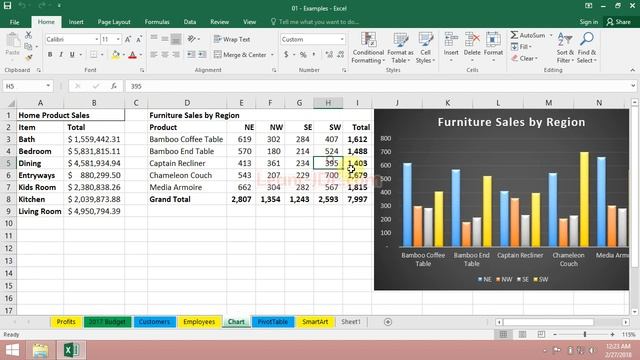
Task: Toggle Underline formatting
Action: 72,55
